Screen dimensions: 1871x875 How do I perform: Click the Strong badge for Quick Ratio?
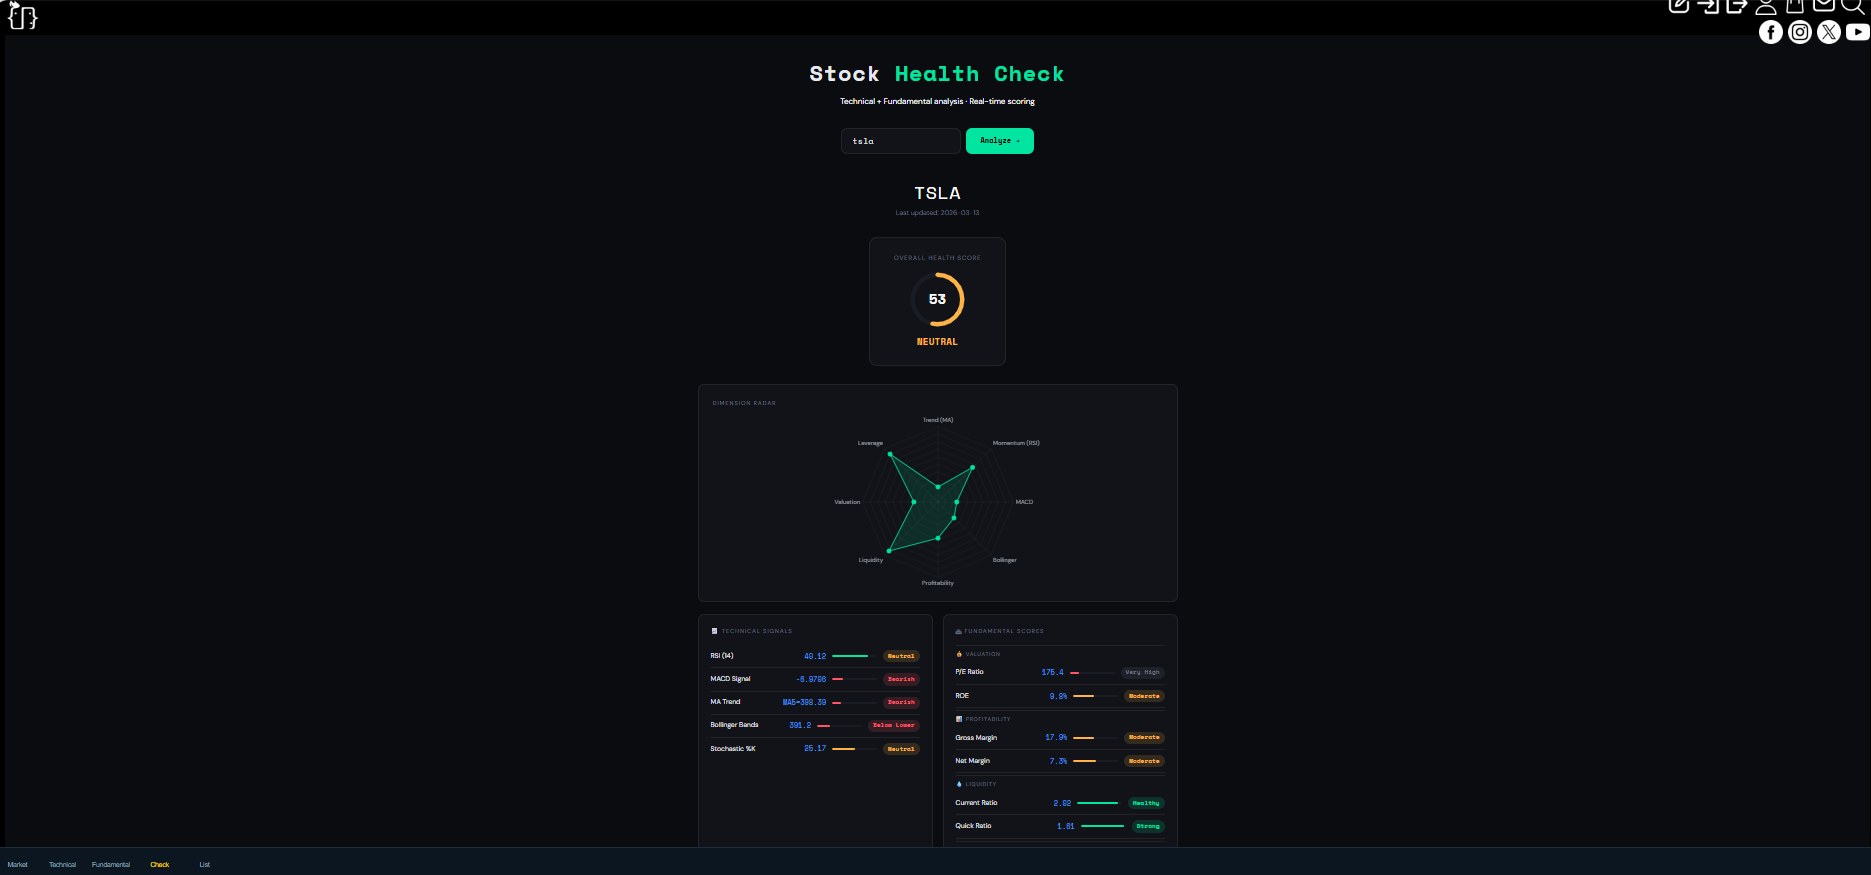(x=1148, y=826)
